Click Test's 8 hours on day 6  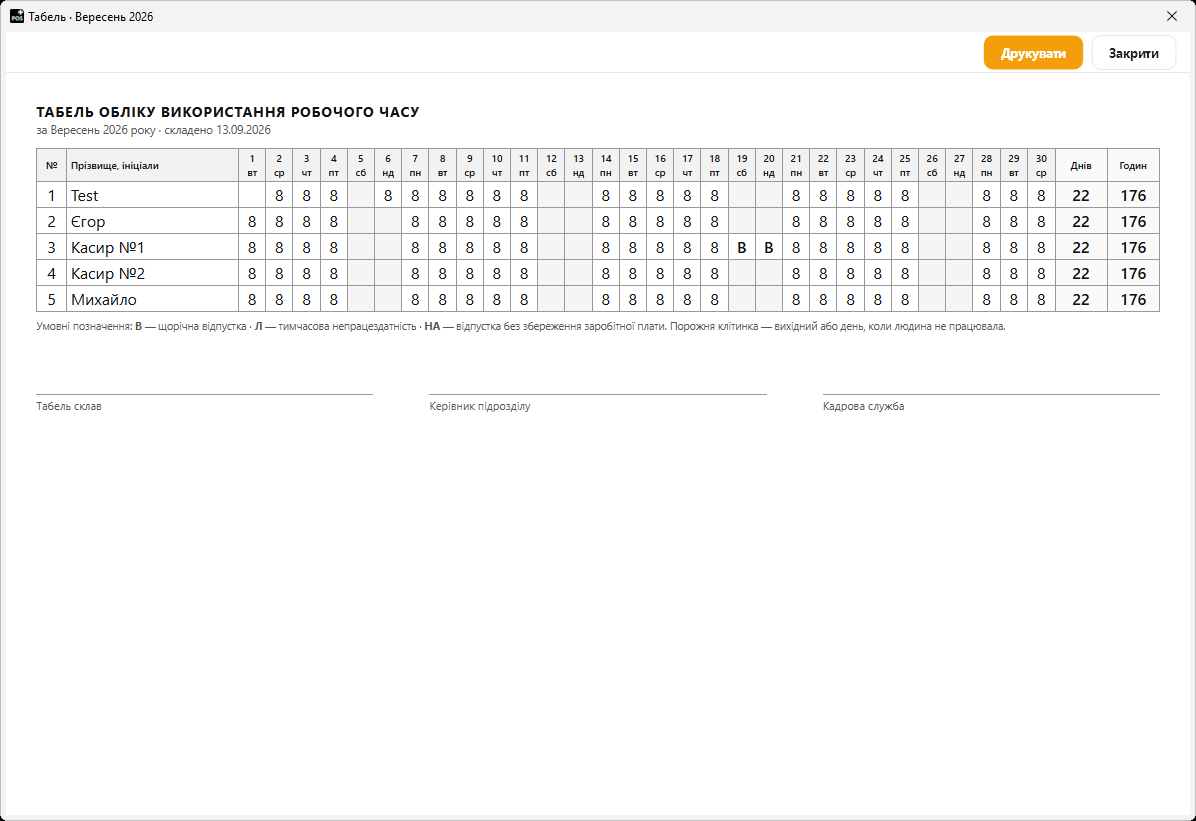pyautogui.click(x=388, y=195)
